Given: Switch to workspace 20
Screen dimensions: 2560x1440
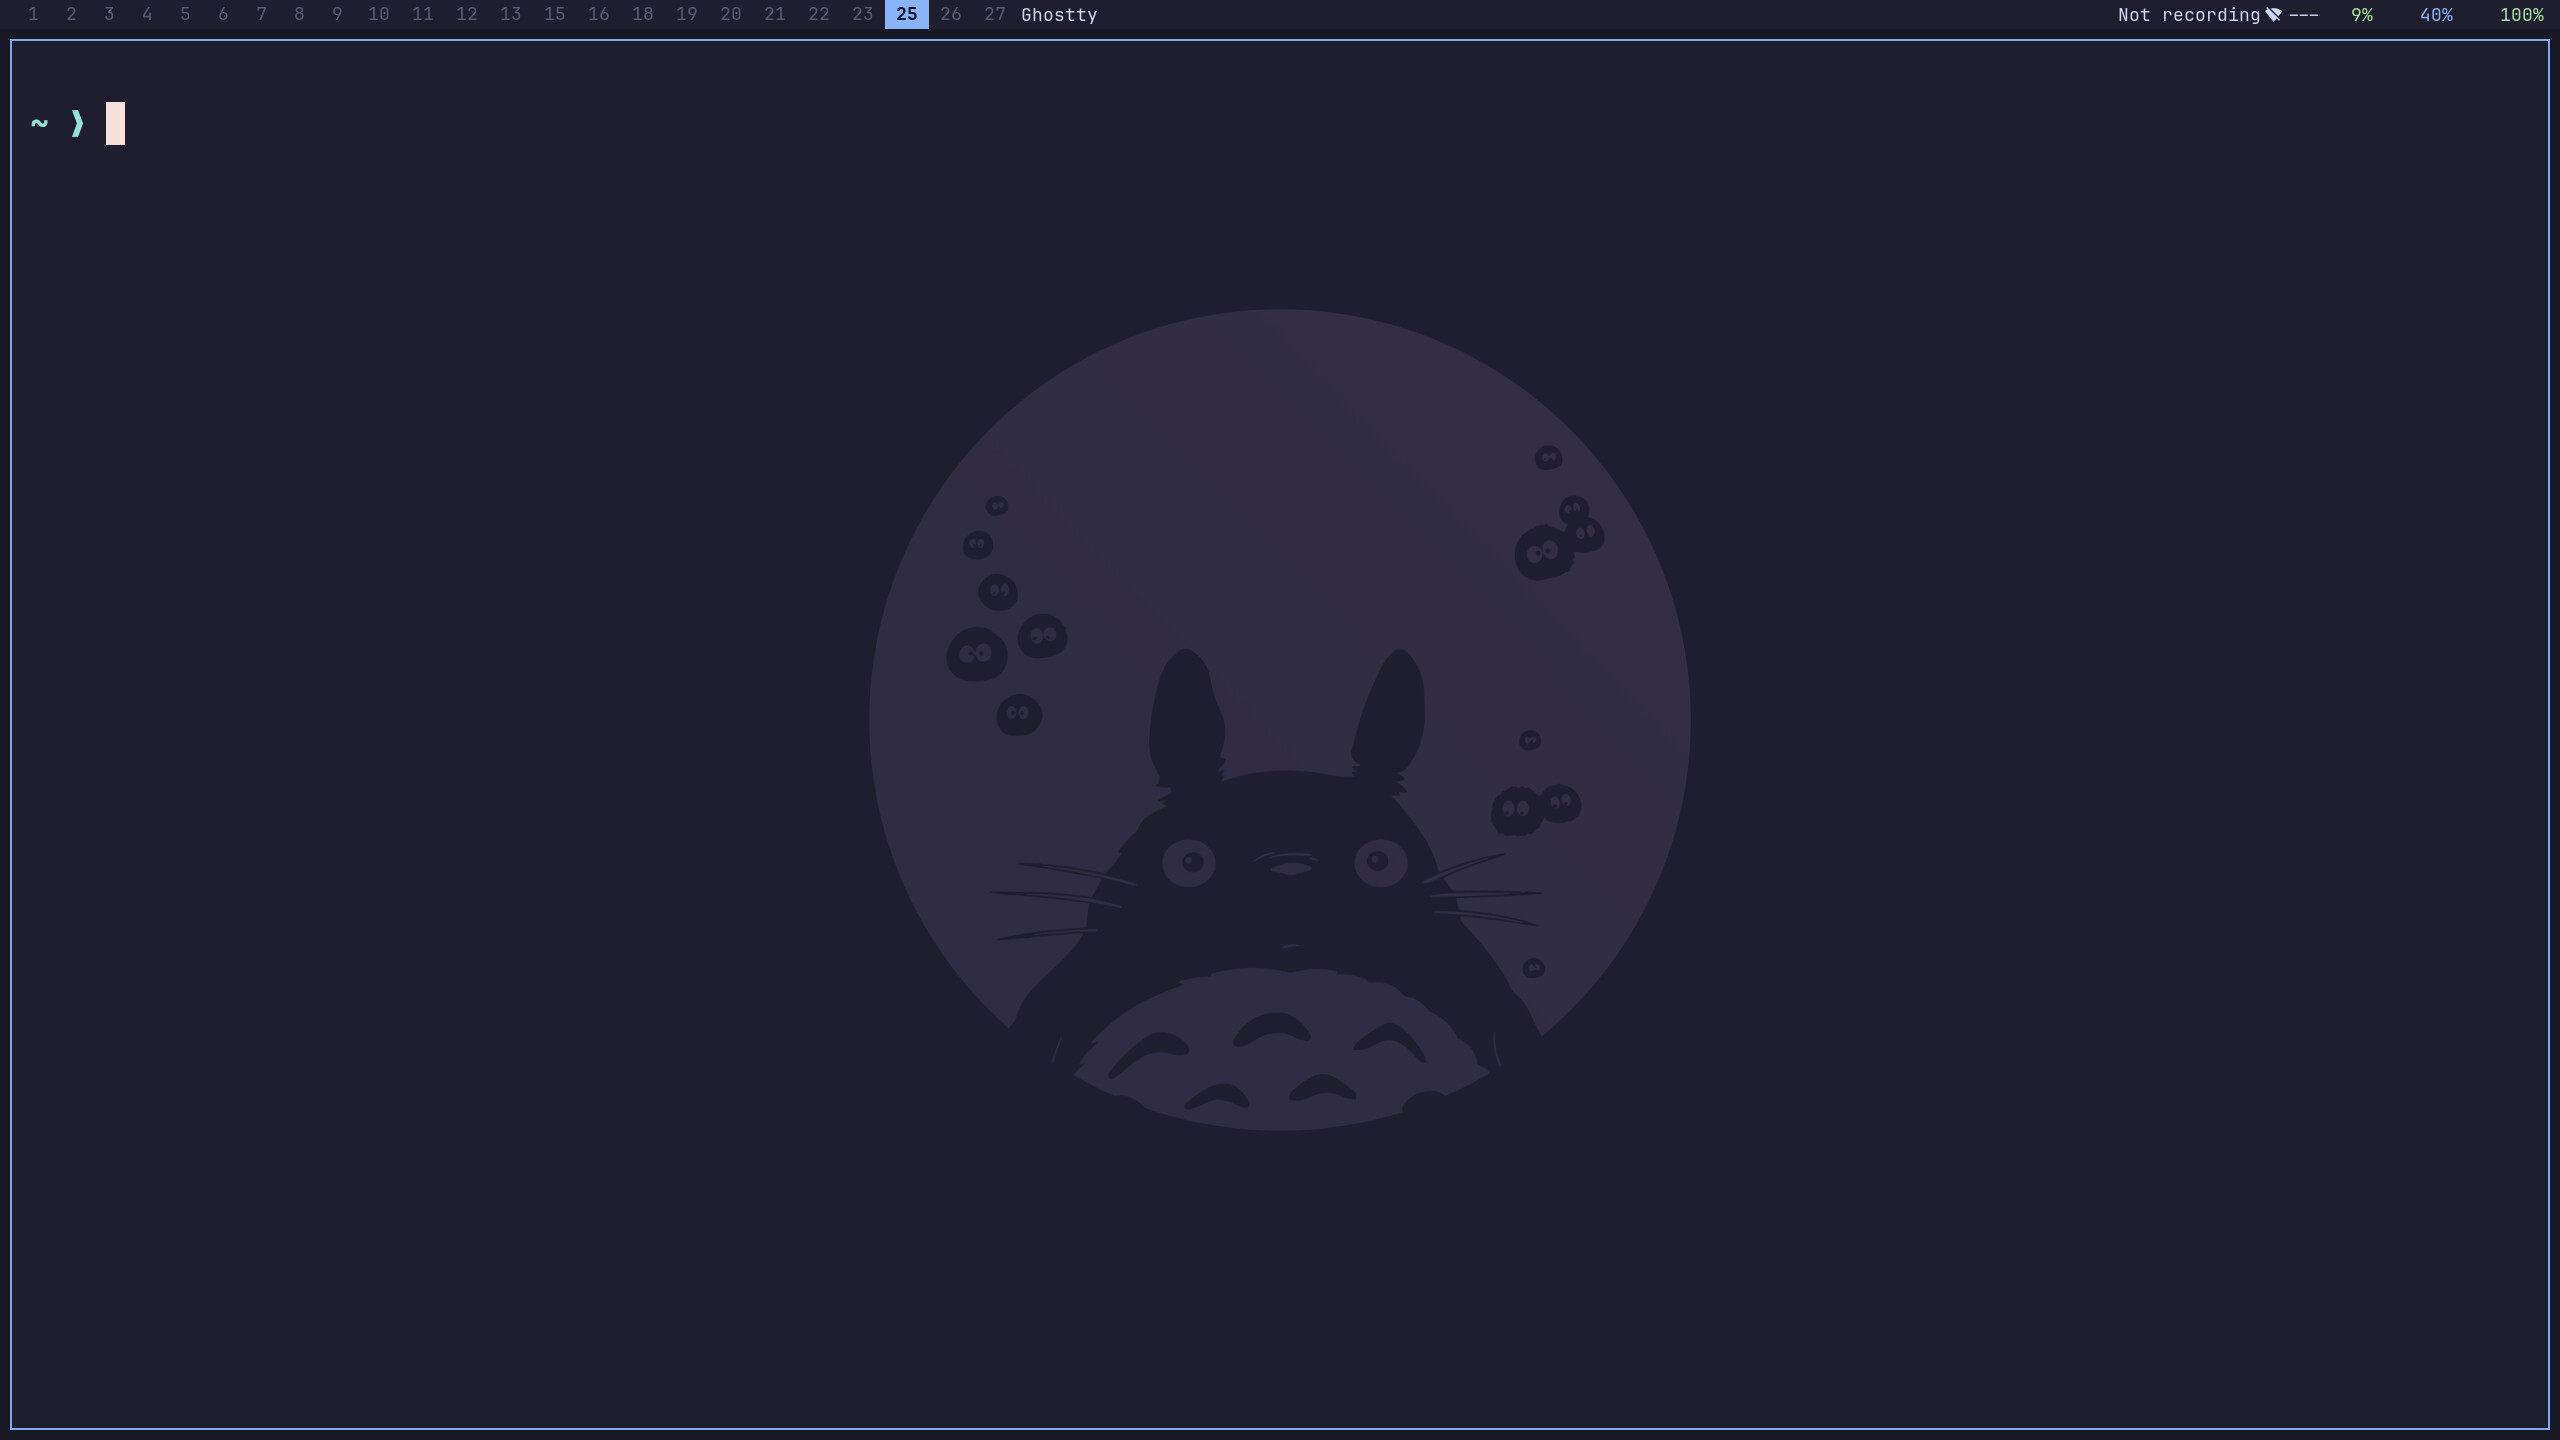Looking at the screenshot, I should [730, 14].
